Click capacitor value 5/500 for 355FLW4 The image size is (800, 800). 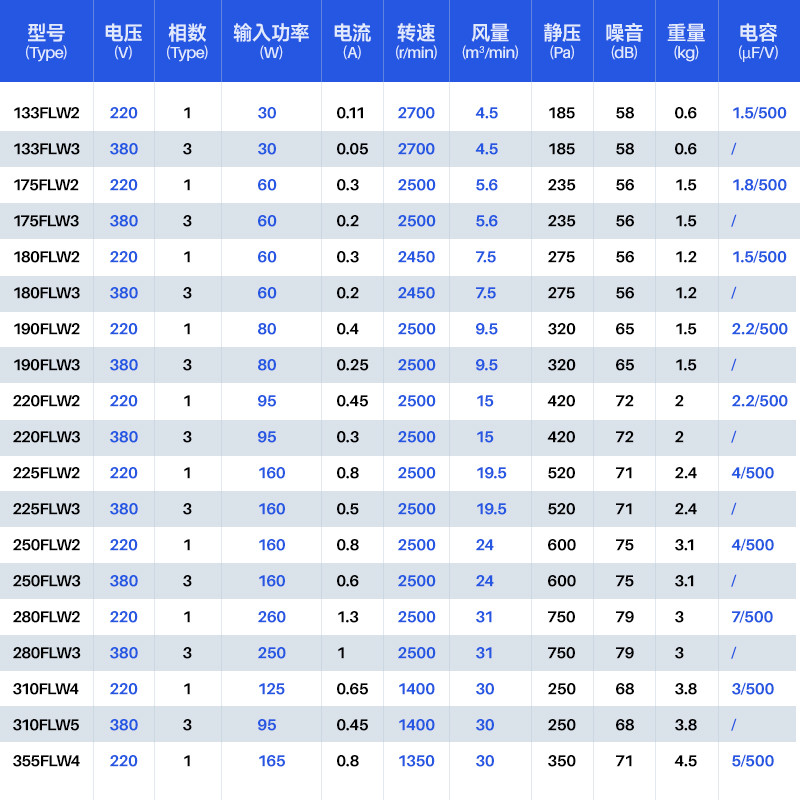click(753, 761)
